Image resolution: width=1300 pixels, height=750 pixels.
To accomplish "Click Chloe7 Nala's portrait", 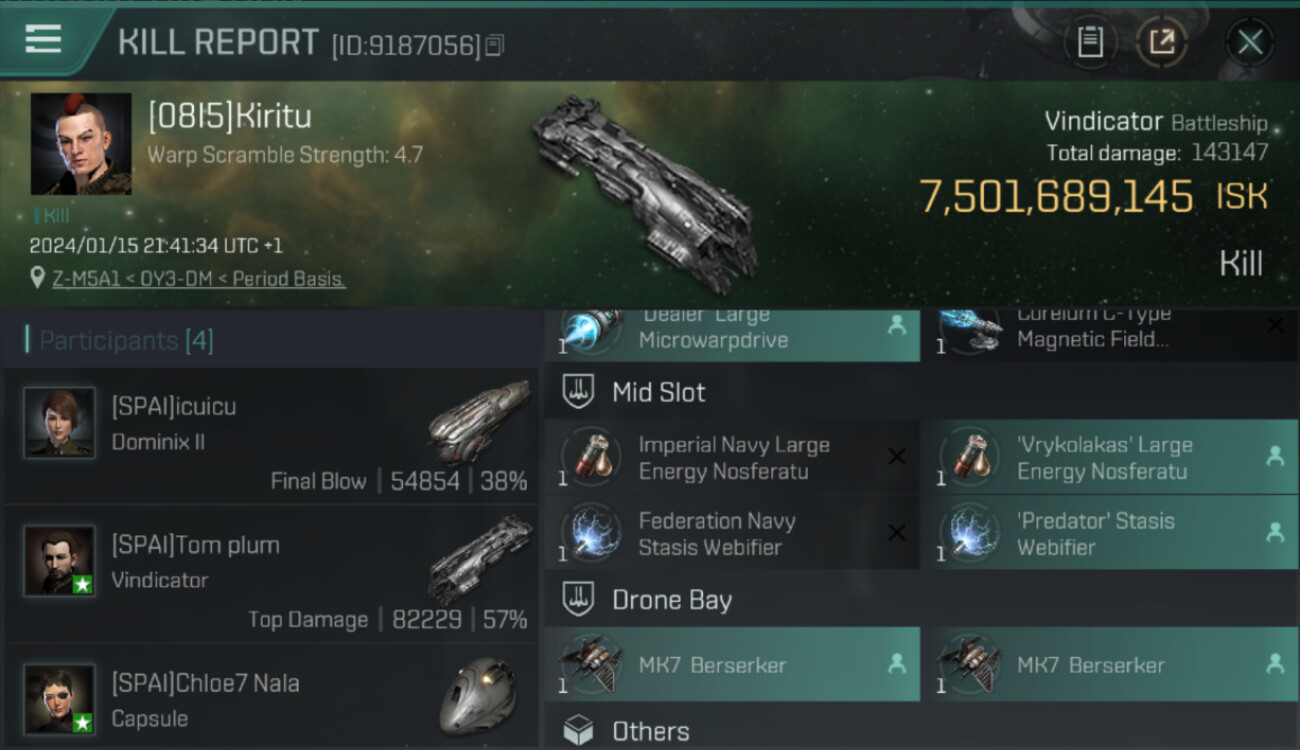I will (60, 699).
